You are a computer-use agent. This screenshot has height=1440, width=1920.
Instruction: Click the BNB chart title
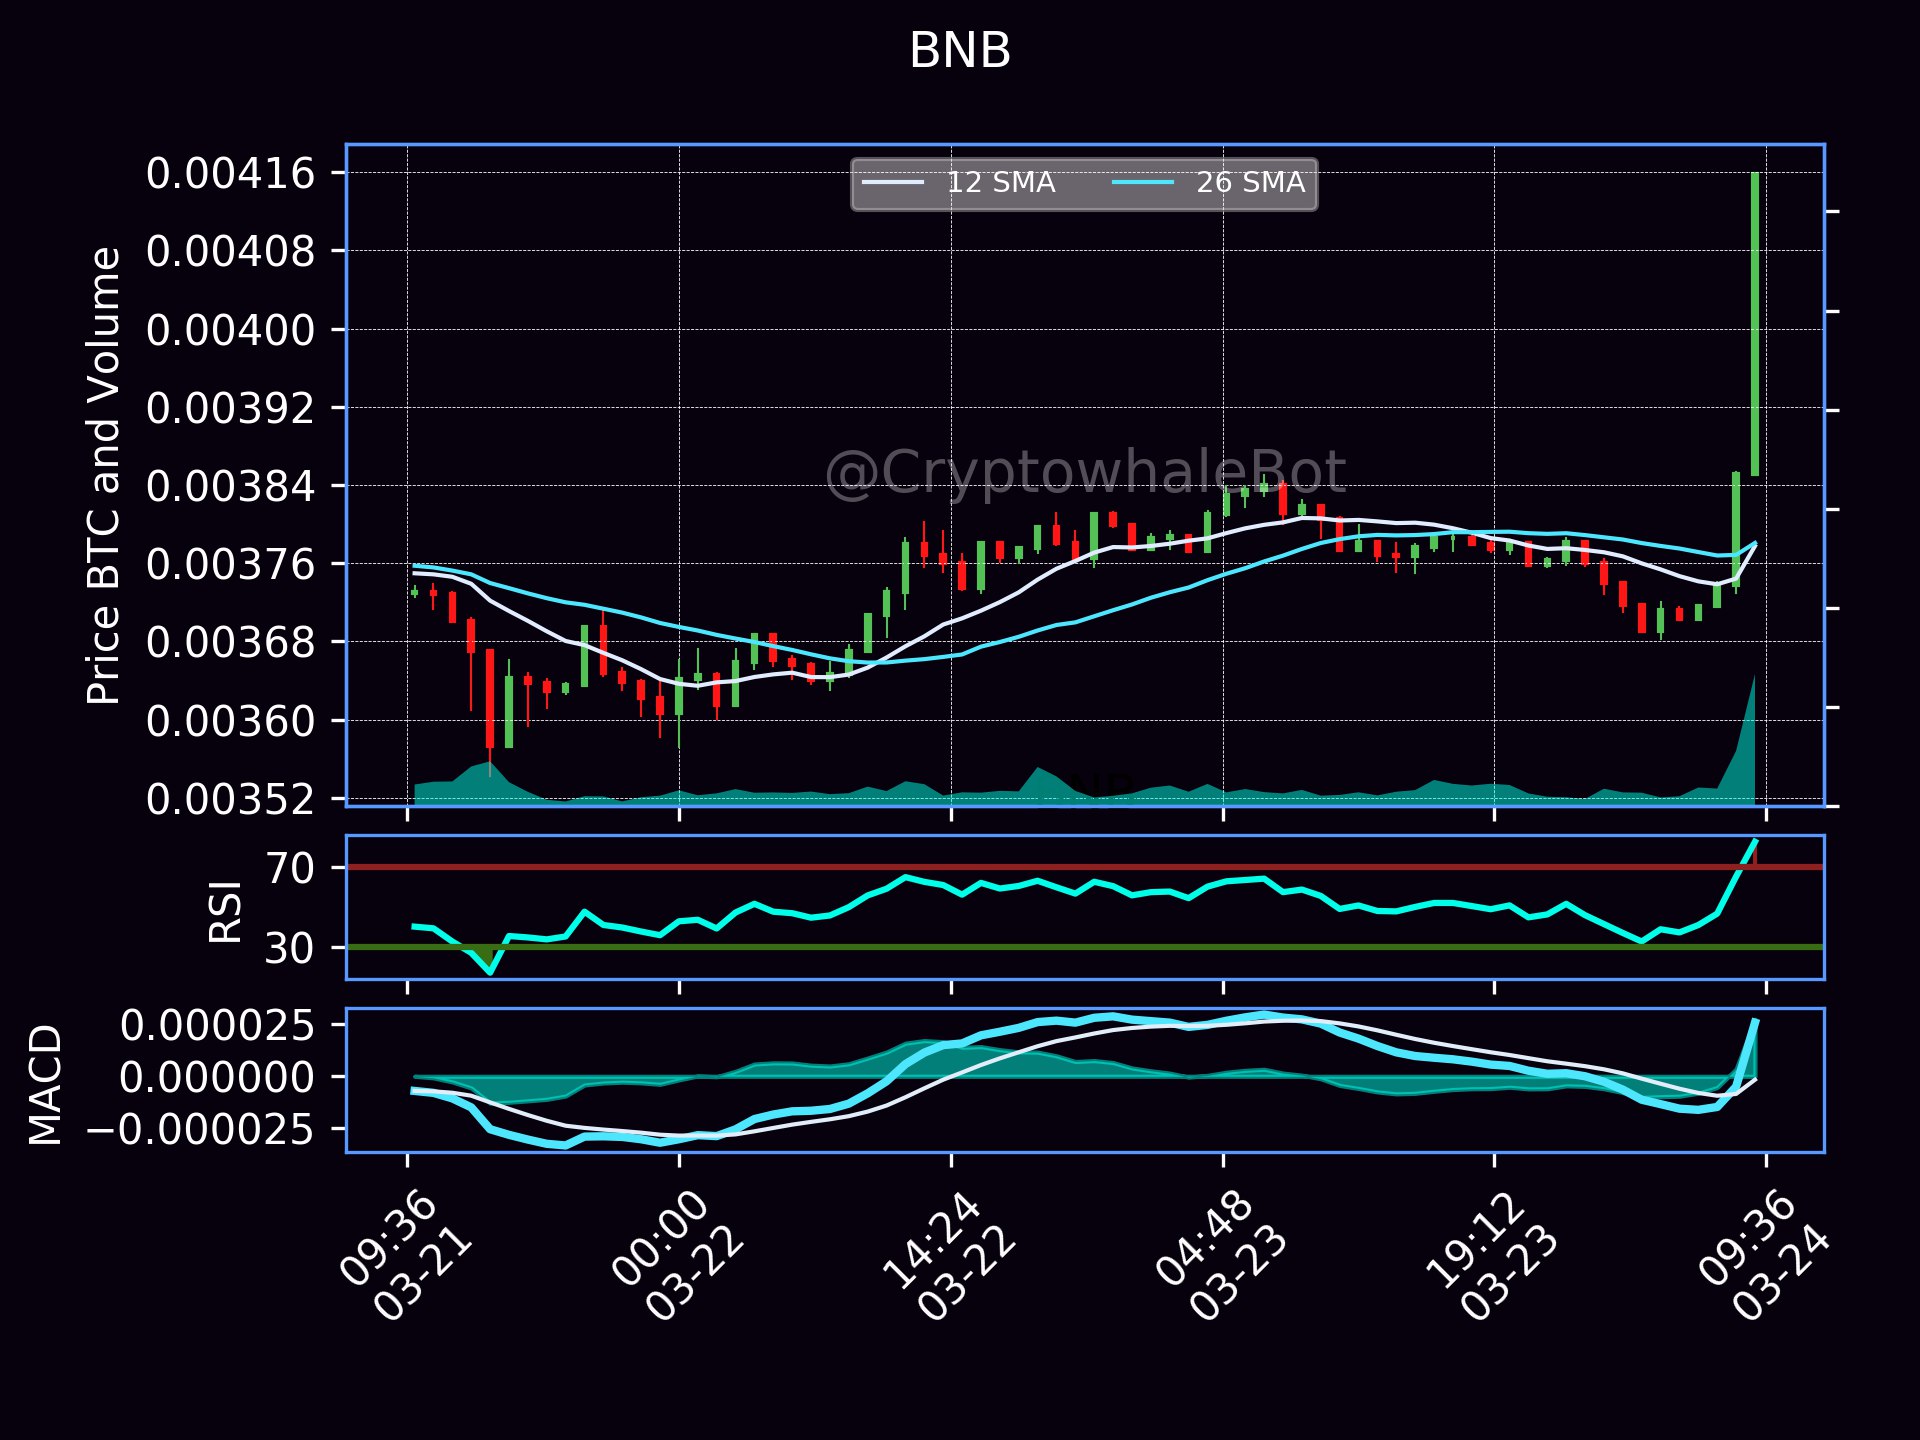959,51
